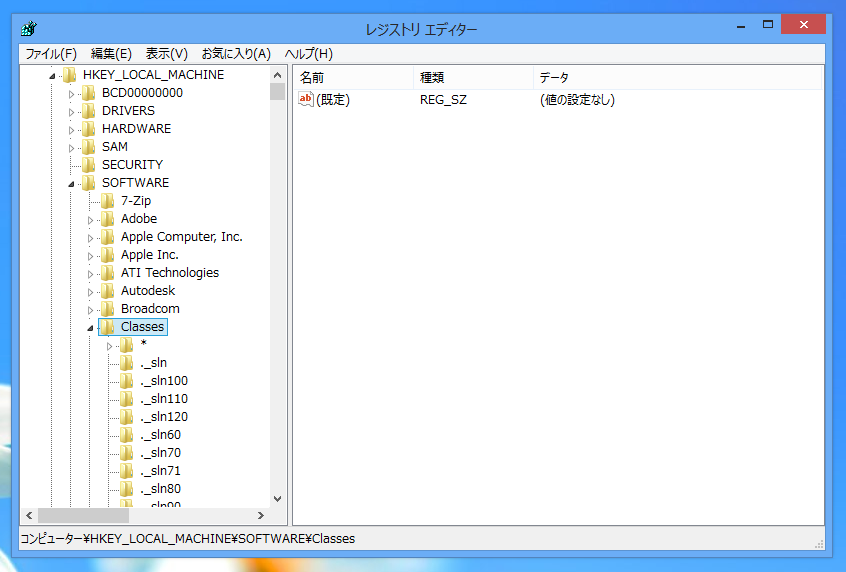
Task: Click the ._sln120 folder icon
Action: pos(126,417)
